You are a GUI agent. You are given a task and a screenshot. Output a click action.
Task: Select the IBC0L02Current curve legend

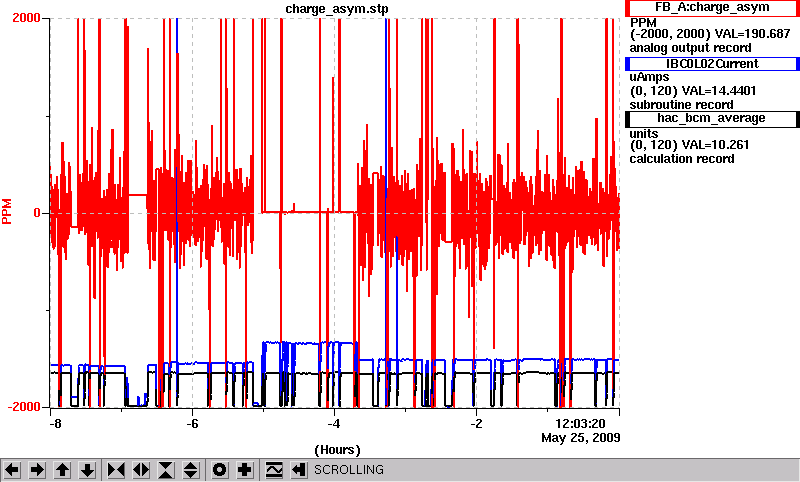pos(712,64)
